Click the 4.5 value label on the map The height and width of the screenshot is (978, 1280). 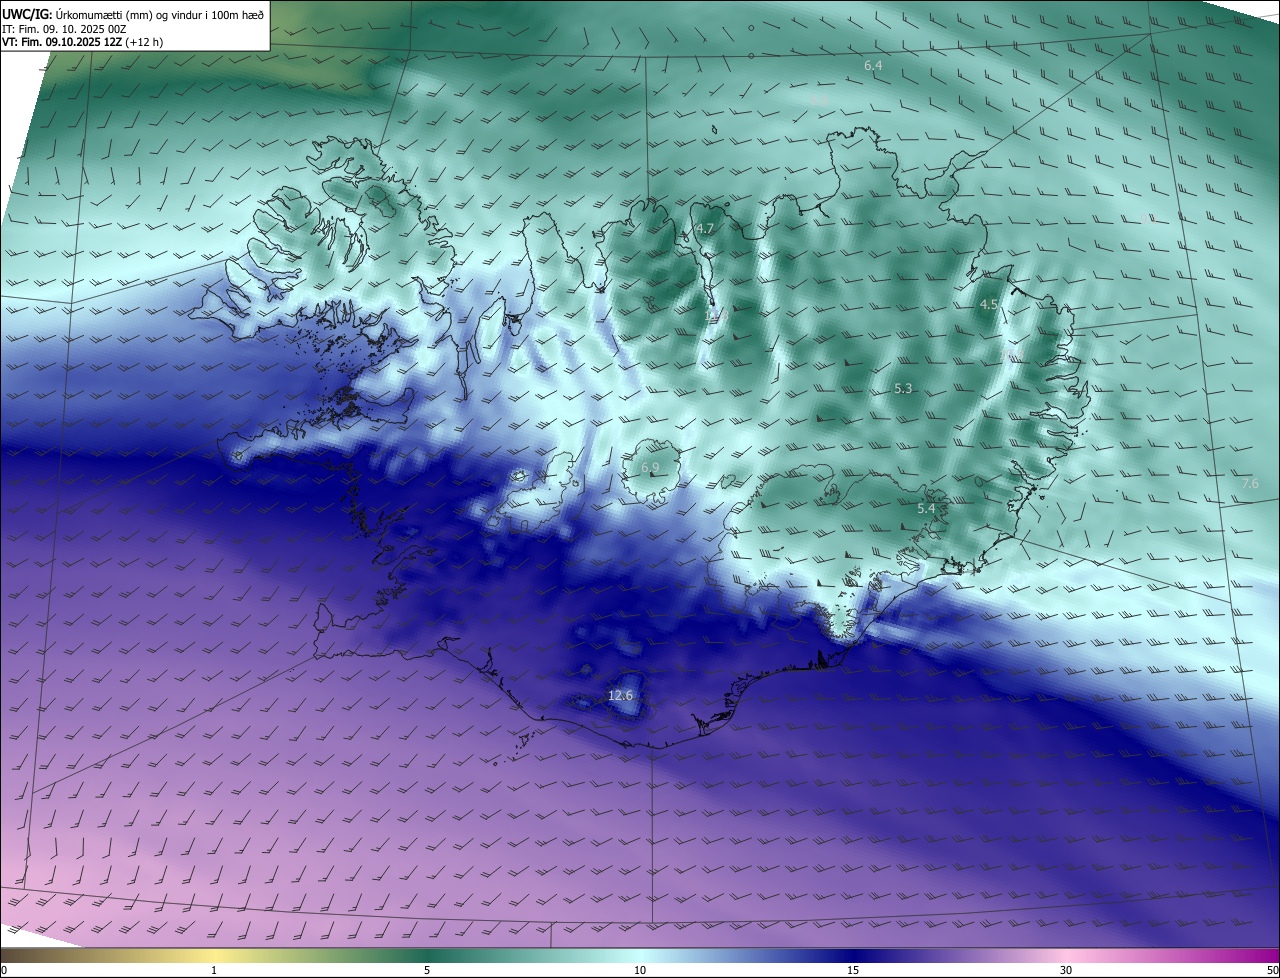click(989, 304)
